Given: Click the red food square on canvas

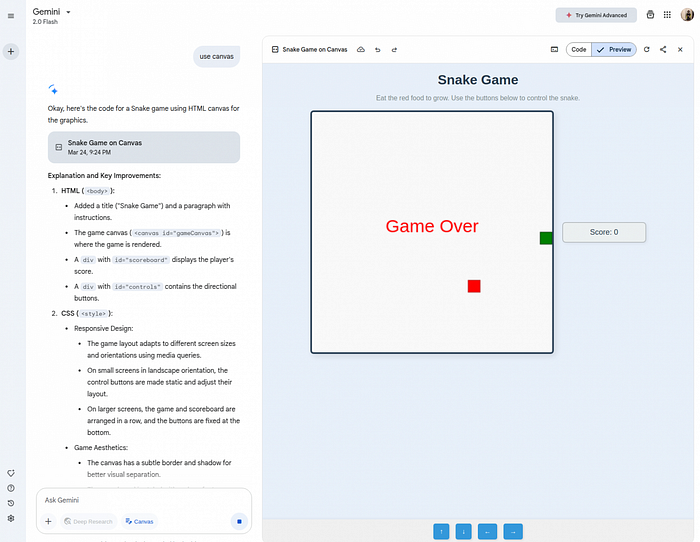Looking at the screenshot, I should [x=474, y=286].
